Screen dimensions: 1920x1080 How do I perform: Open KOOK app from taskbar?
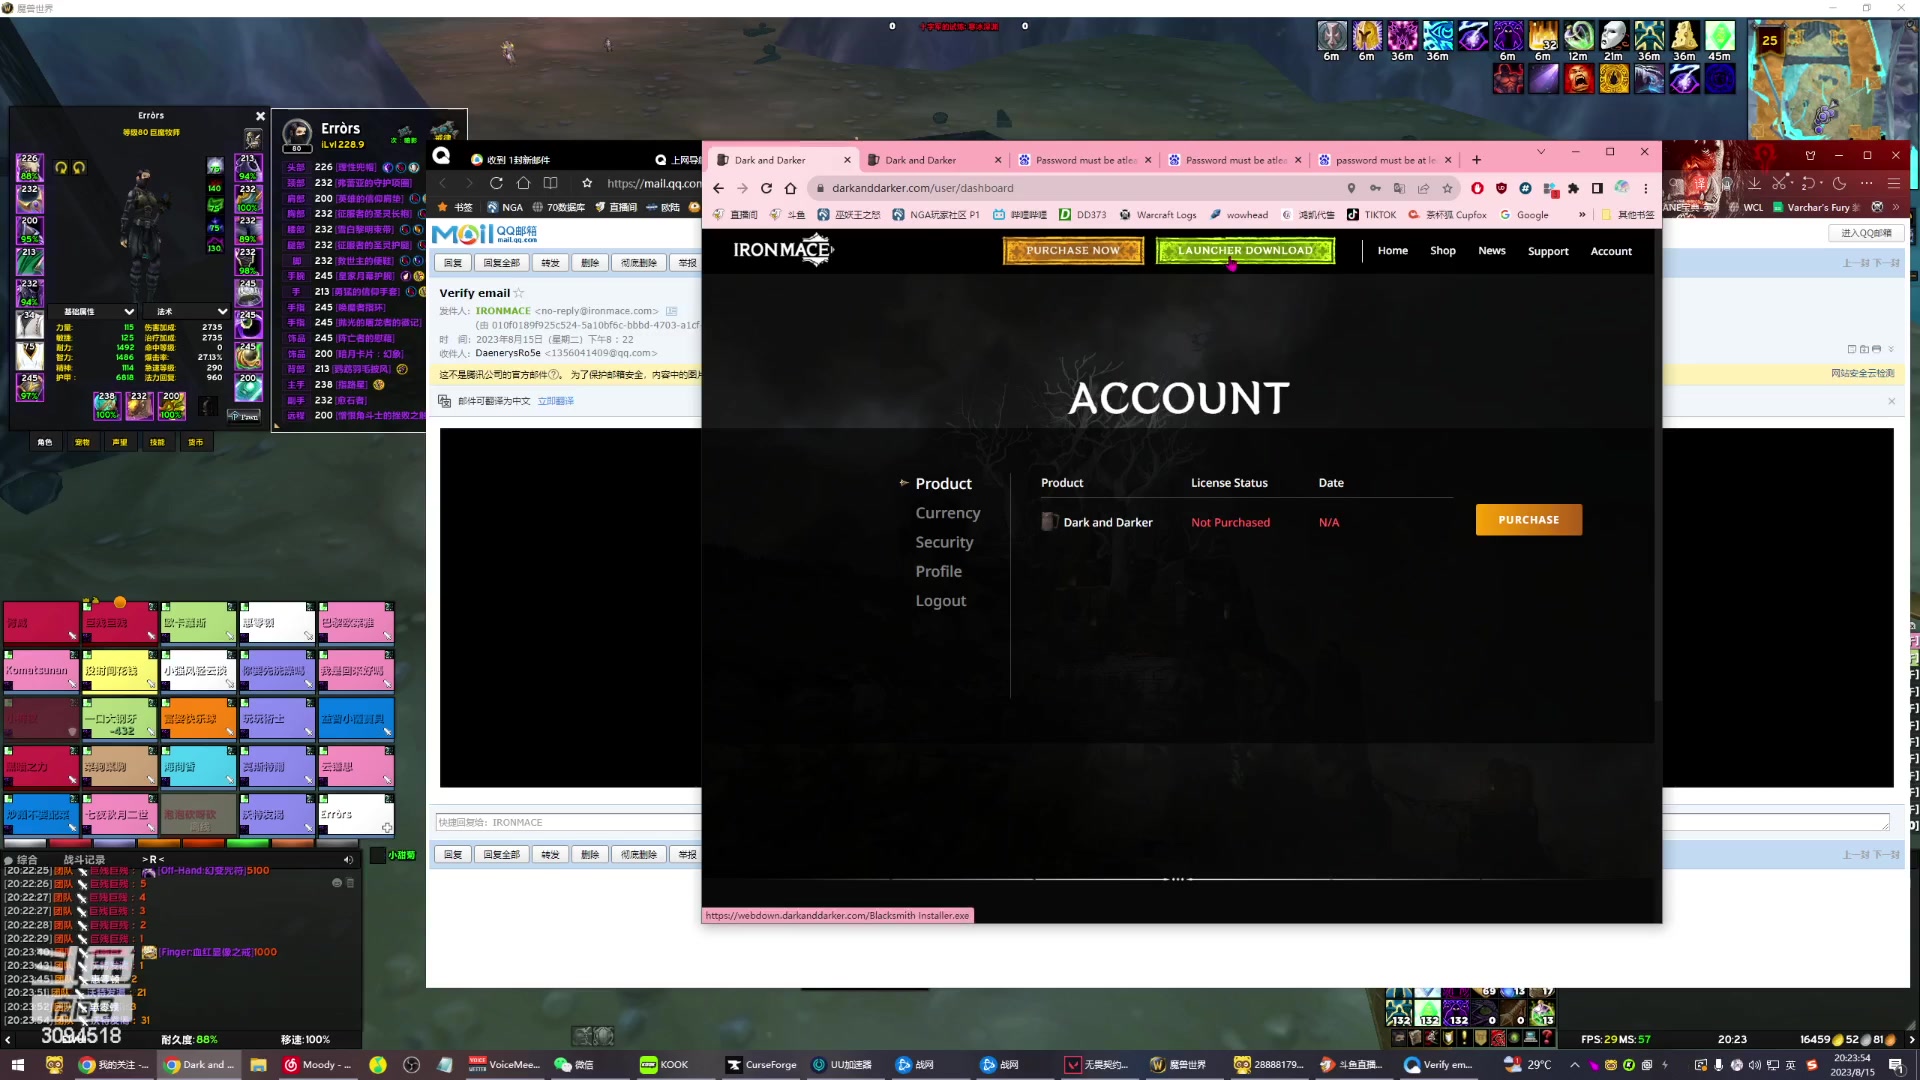coord(665,1065)
